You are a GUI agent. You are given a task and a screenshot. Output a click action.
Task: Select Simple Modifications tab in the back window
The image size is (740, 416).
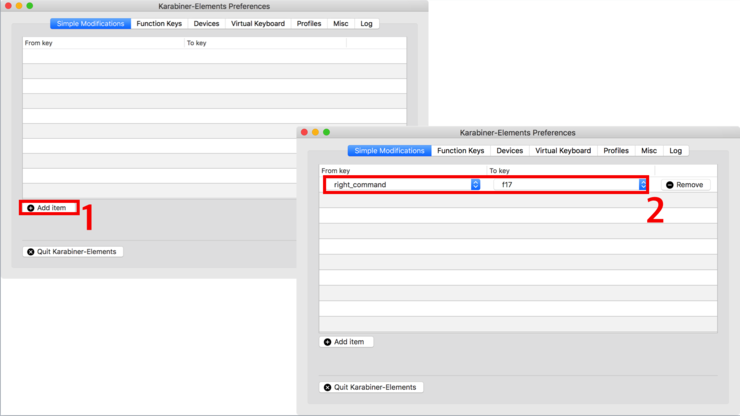(x=90, y=24)
